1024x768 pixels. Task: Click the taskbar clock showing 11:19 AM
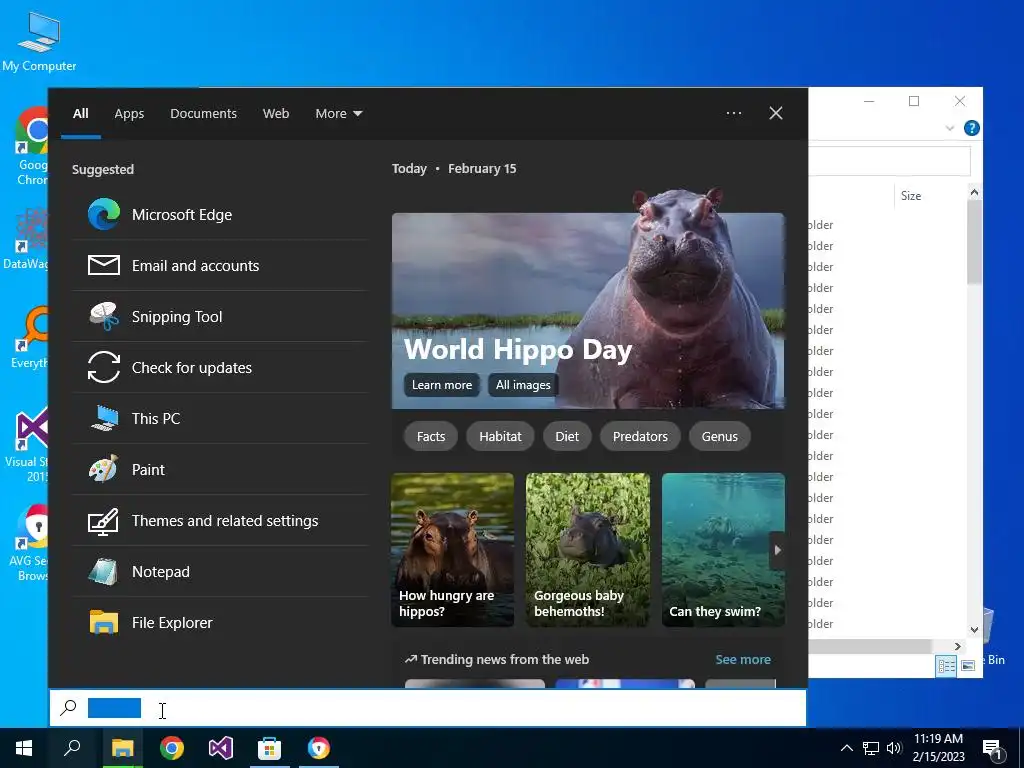pos(938,748)
